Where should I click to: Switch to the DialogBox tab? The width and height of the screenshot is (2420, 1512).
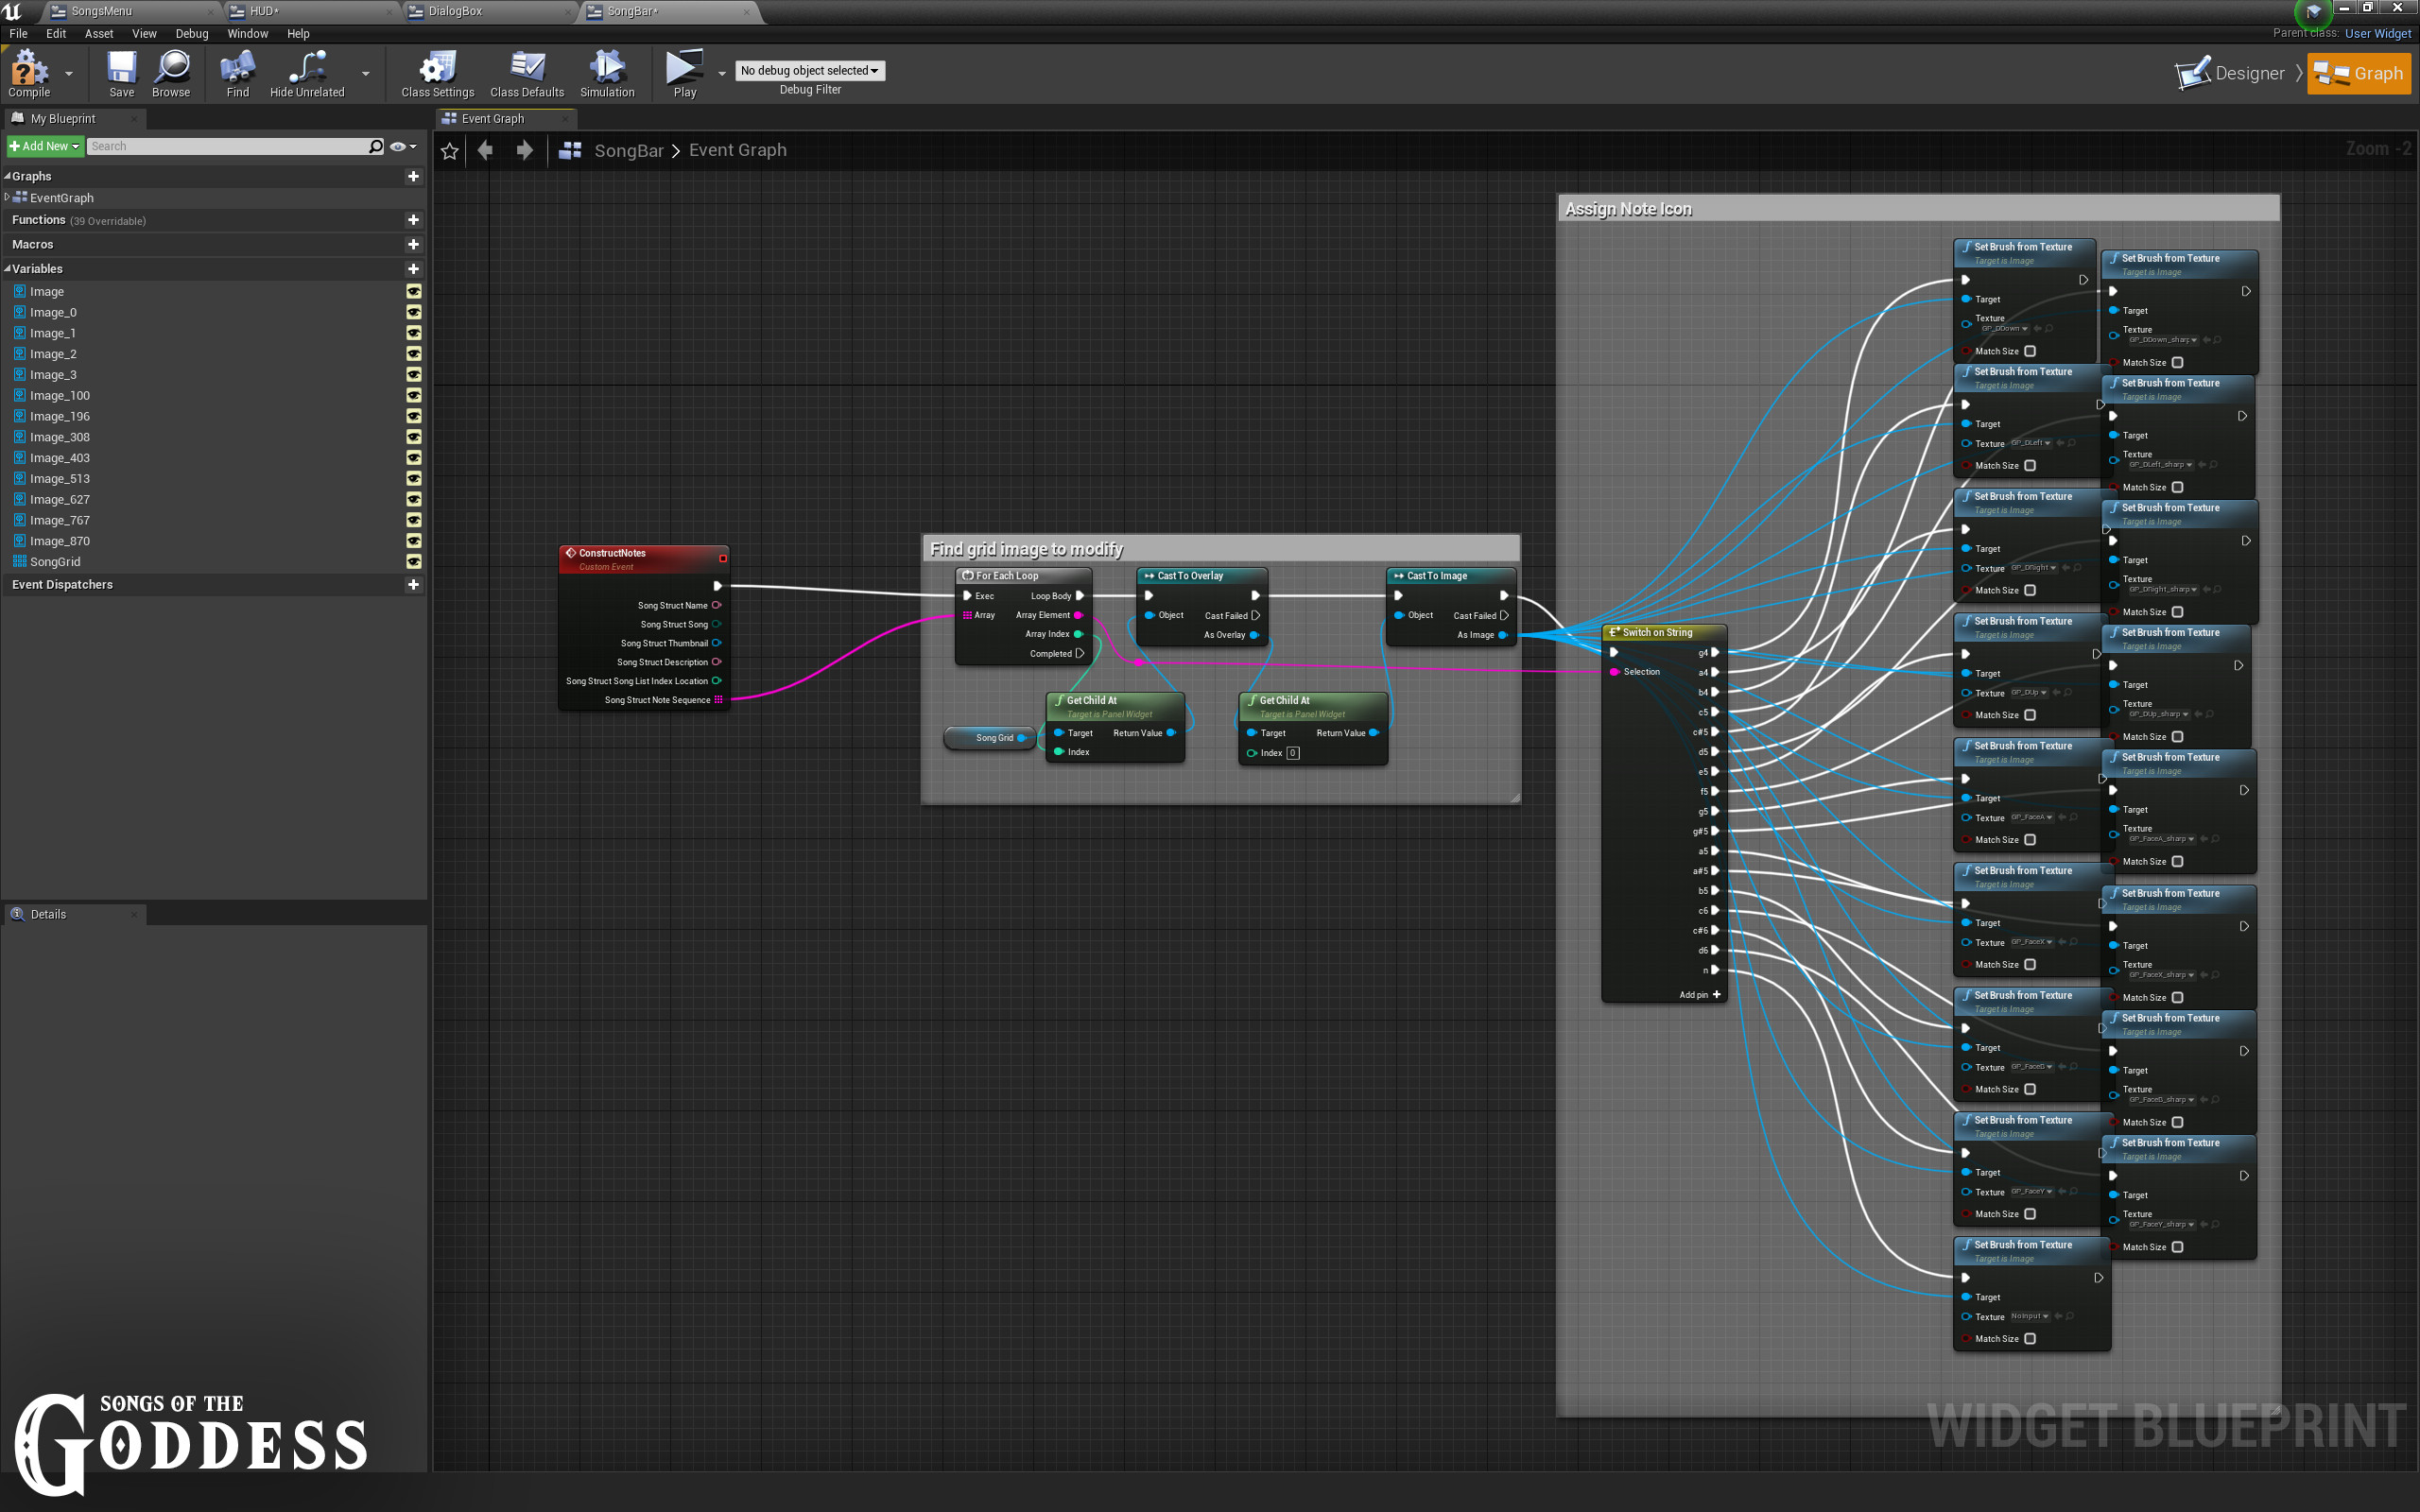click(456, 11)
